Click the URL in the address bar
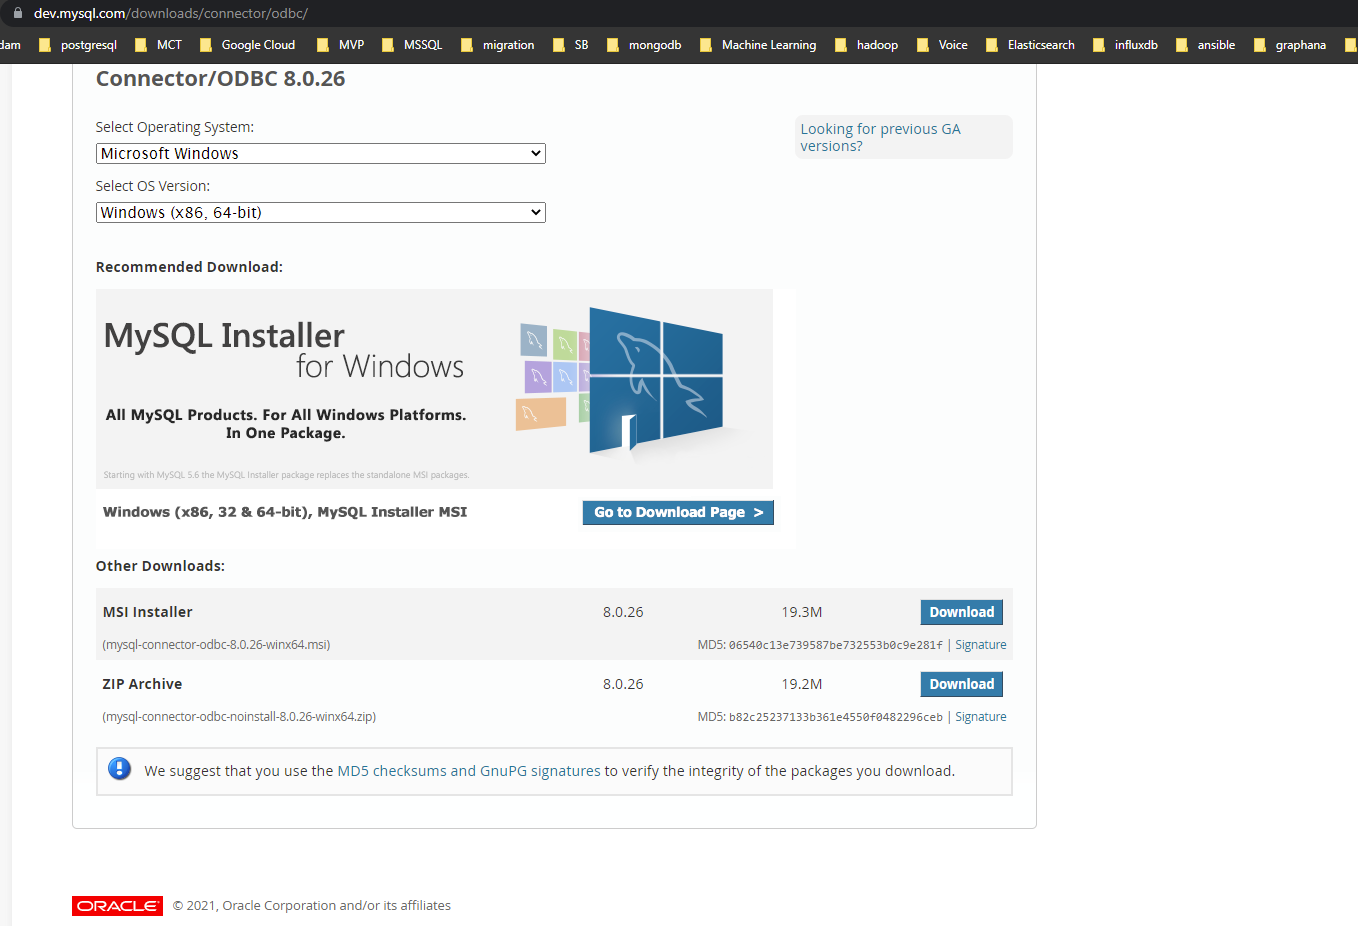Screen dimensions: 1358x926 171,13
